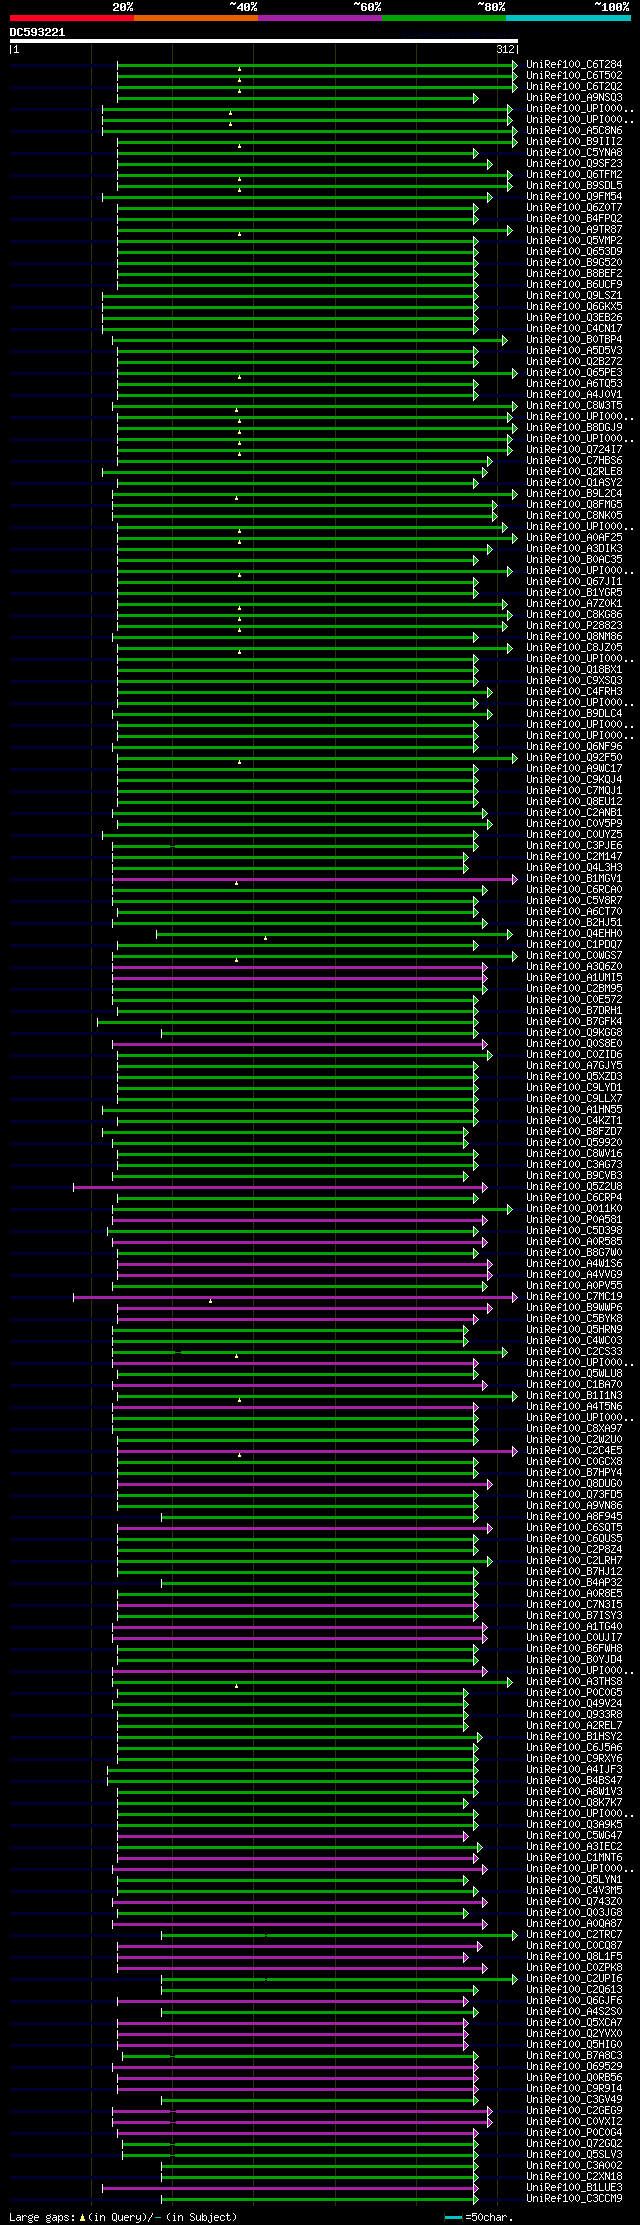Click the UniRef100_C8WV16 label
The width and height of the screenshot is (640, 2225).
point(574,1154)
